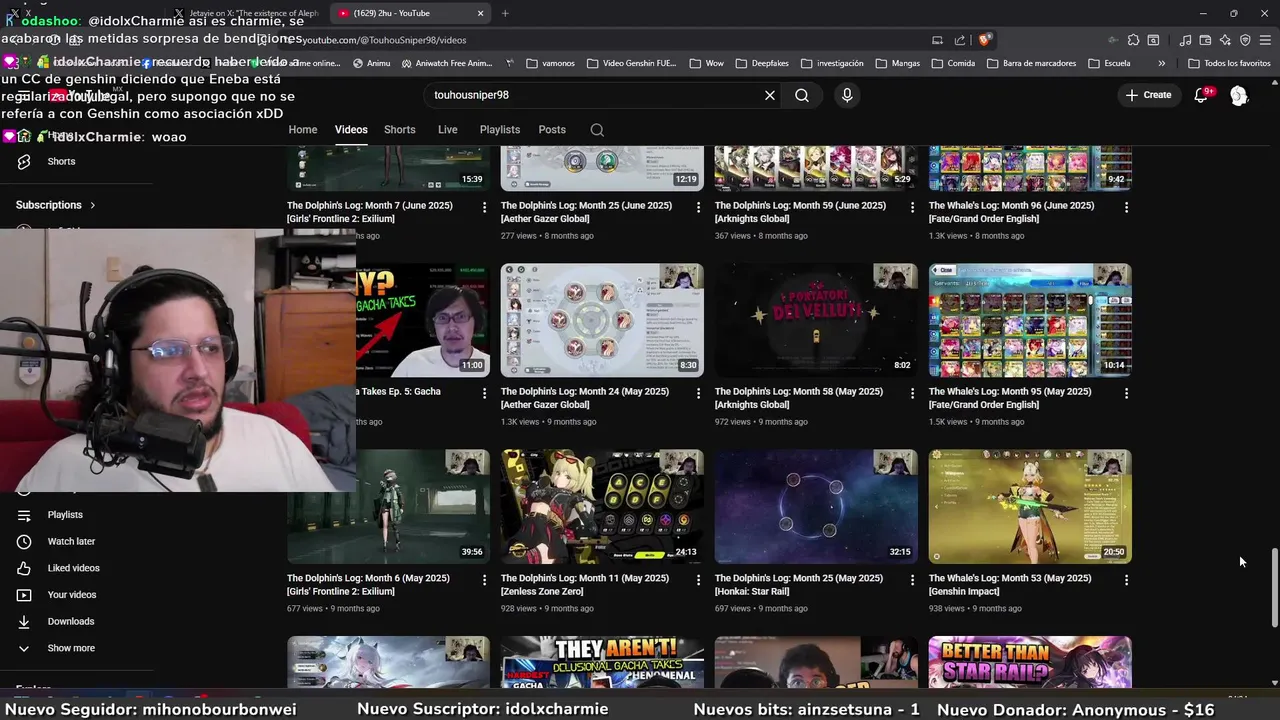Open the Todos los favoritos folder
The image size is (1280, 720).
pyautogui.click(x=1229, y=63)
